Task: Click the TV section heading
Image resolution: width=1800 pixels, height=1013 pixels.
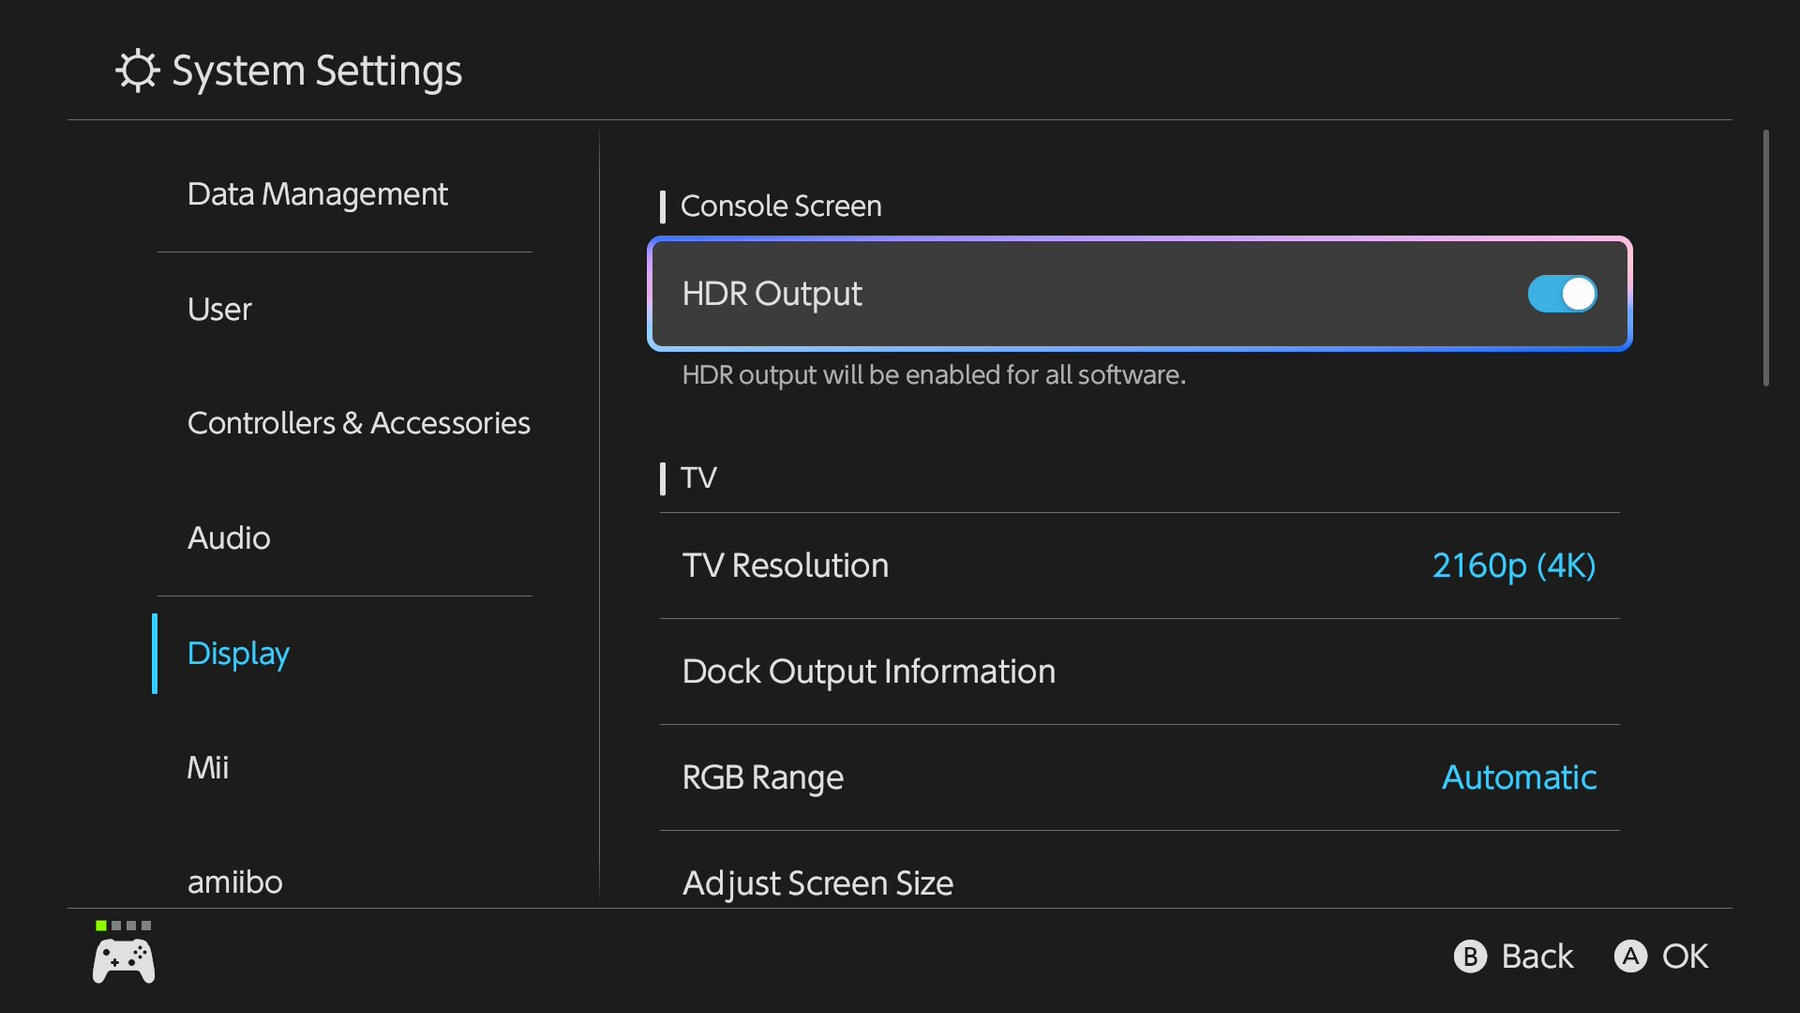Action: click(x=698, y=478)
